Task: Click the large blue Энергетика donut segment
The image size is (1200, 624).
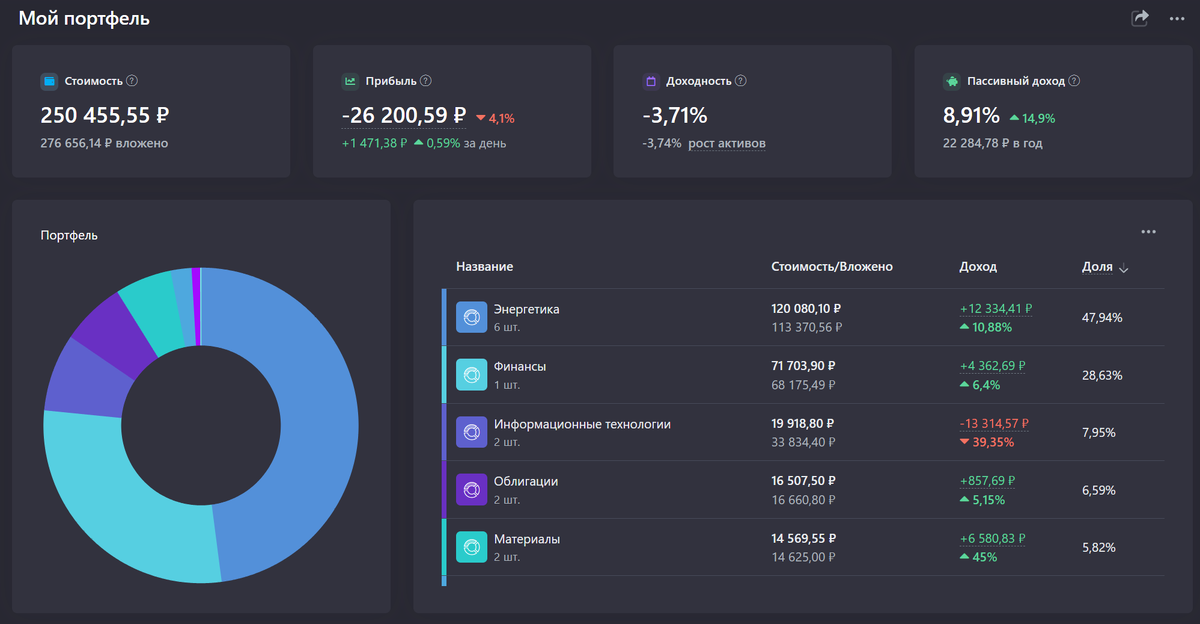Action: point(318,420)
